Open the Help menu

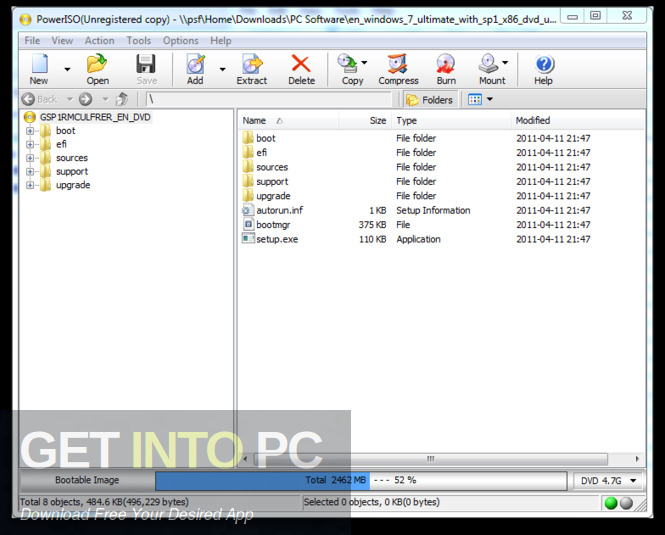tap(221, 41)
